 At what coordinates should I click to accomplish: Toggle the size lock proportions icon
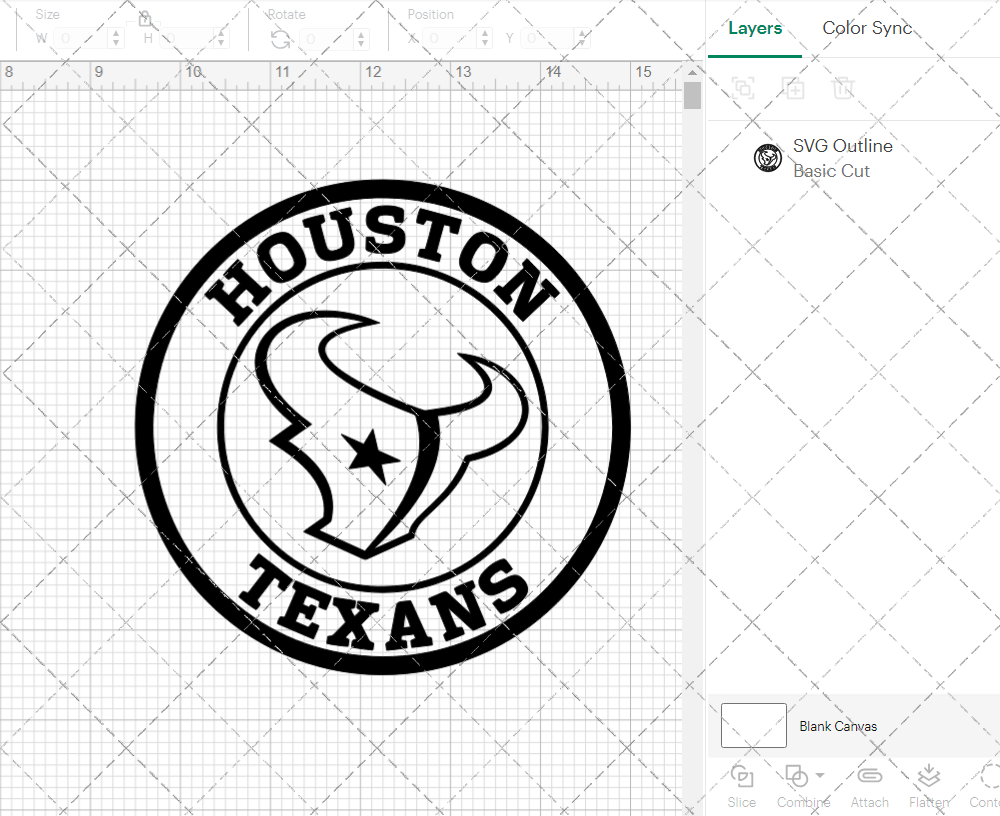pos(145,19)
